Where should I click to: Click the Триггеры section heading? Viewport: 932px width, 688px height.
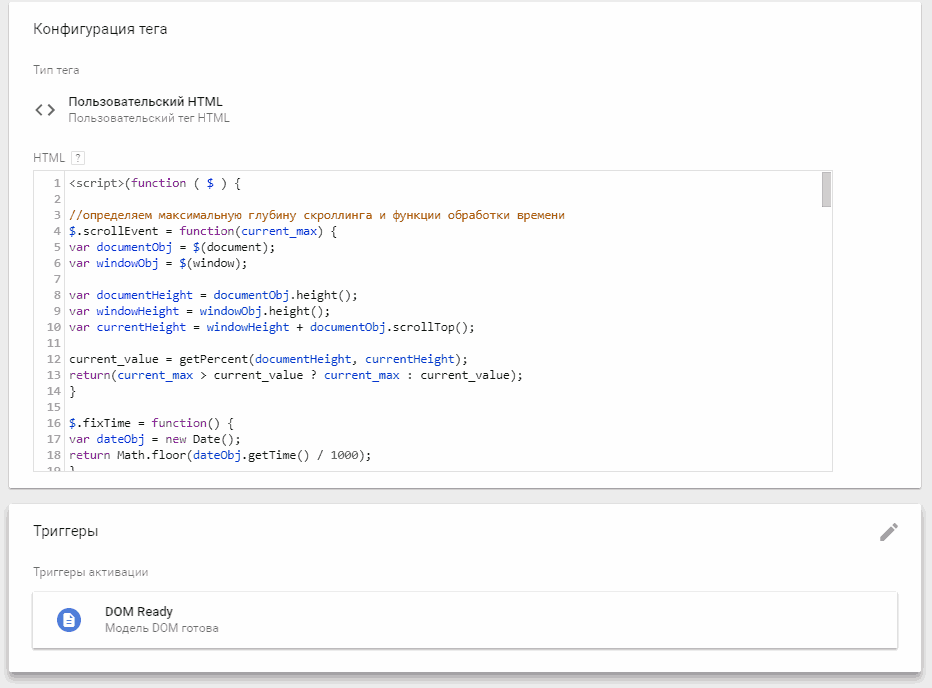65,531
